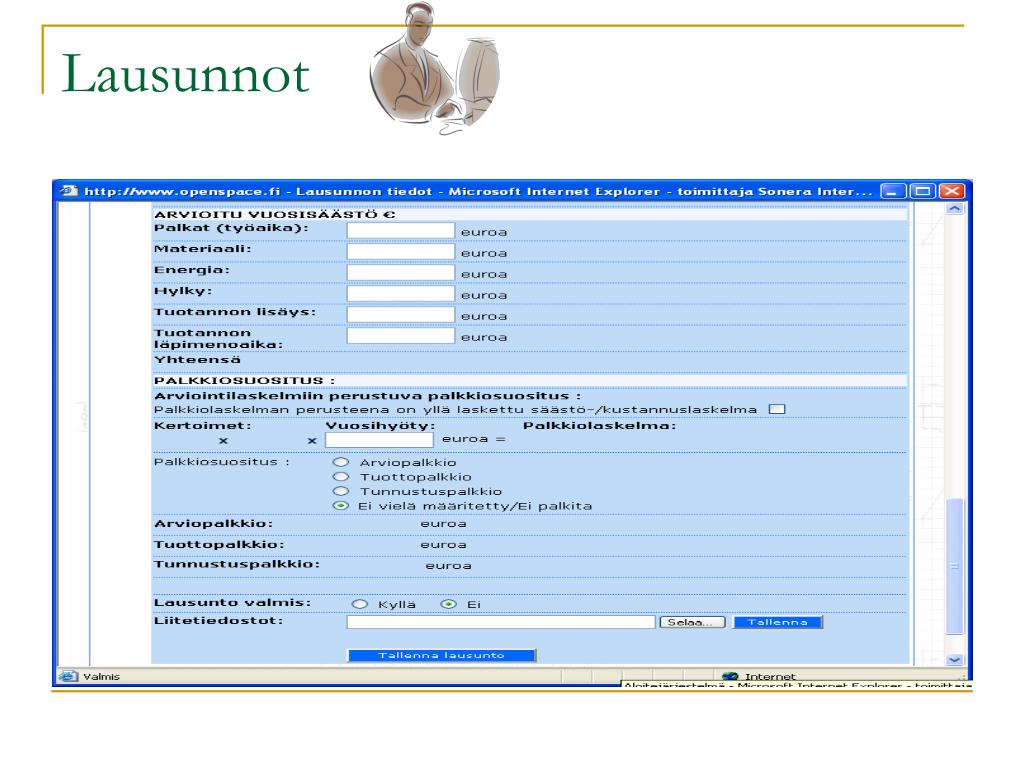
Task: Tick the säästö-/kustannuslaskelma checkbox
Action: (x=776, y=409)
